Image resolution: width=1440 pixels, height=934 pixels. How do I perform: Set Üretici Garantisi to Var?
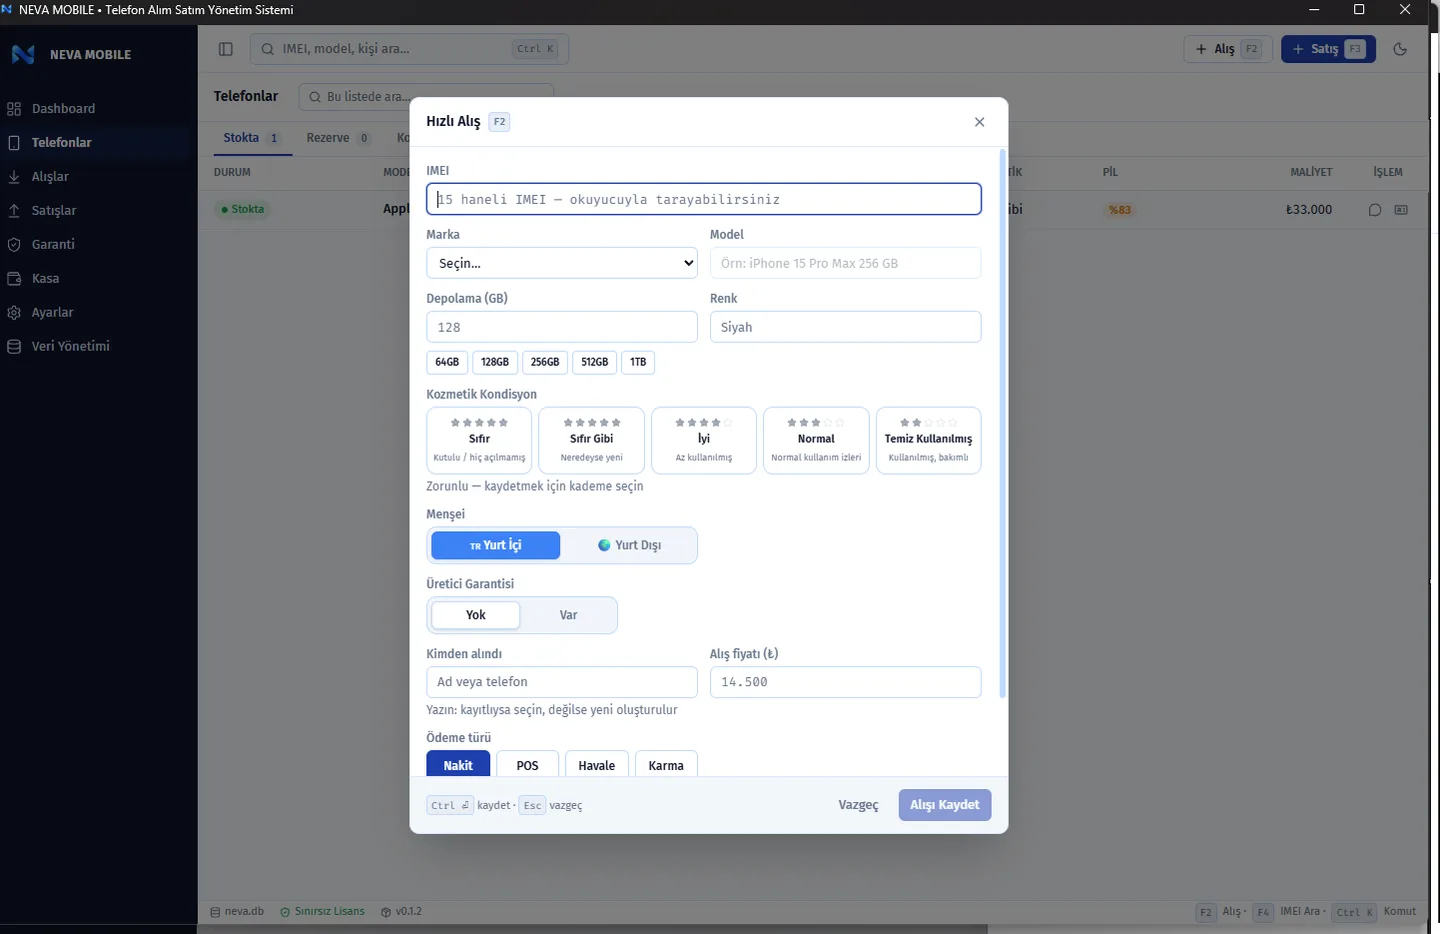(568, 615)
